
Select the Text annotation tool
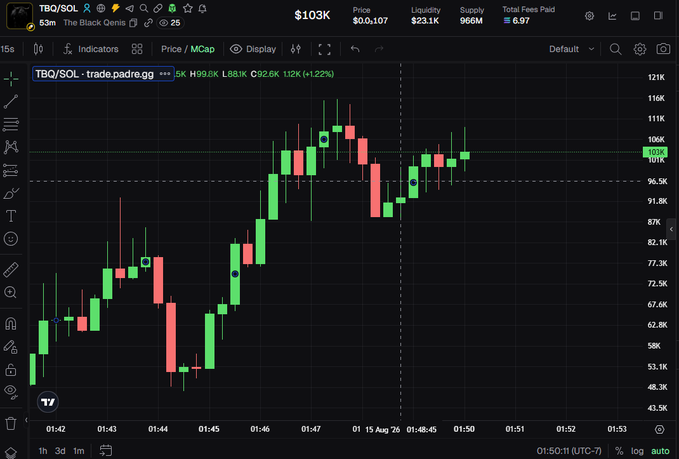pos(11,216)
